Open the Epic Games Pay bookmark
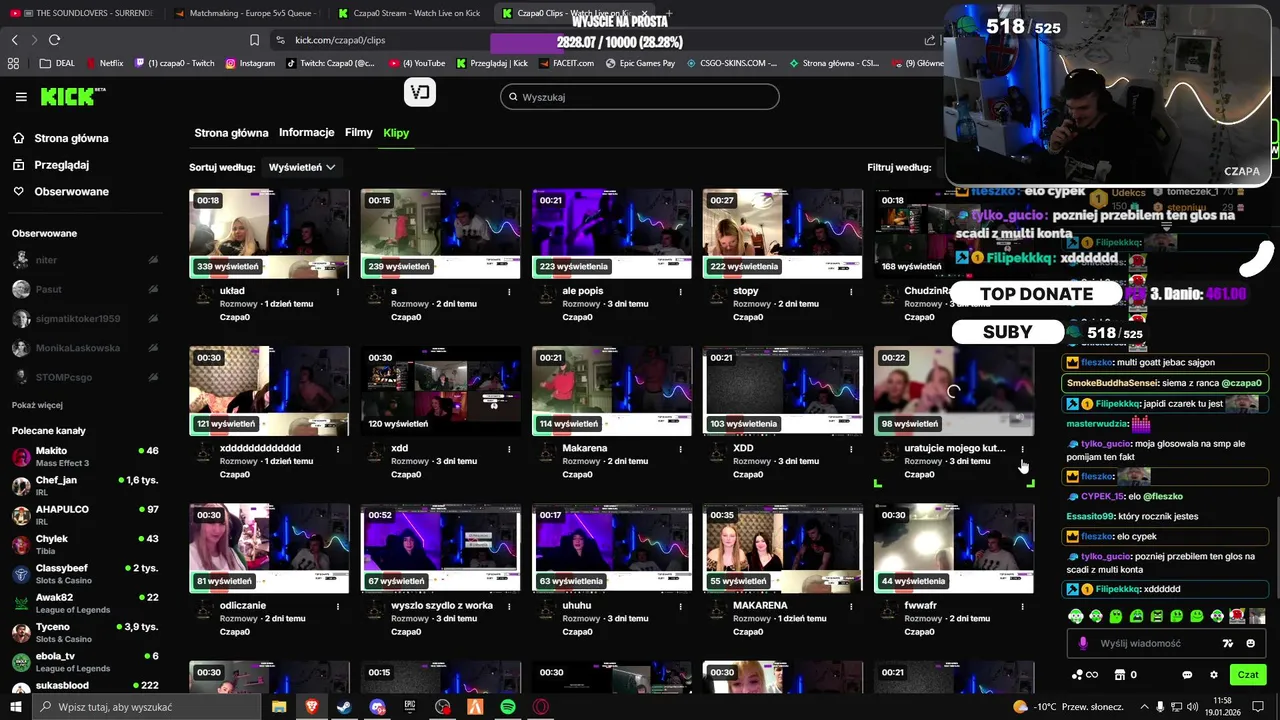The height and width of the screenshot is (720, 1280). point(640,63)
